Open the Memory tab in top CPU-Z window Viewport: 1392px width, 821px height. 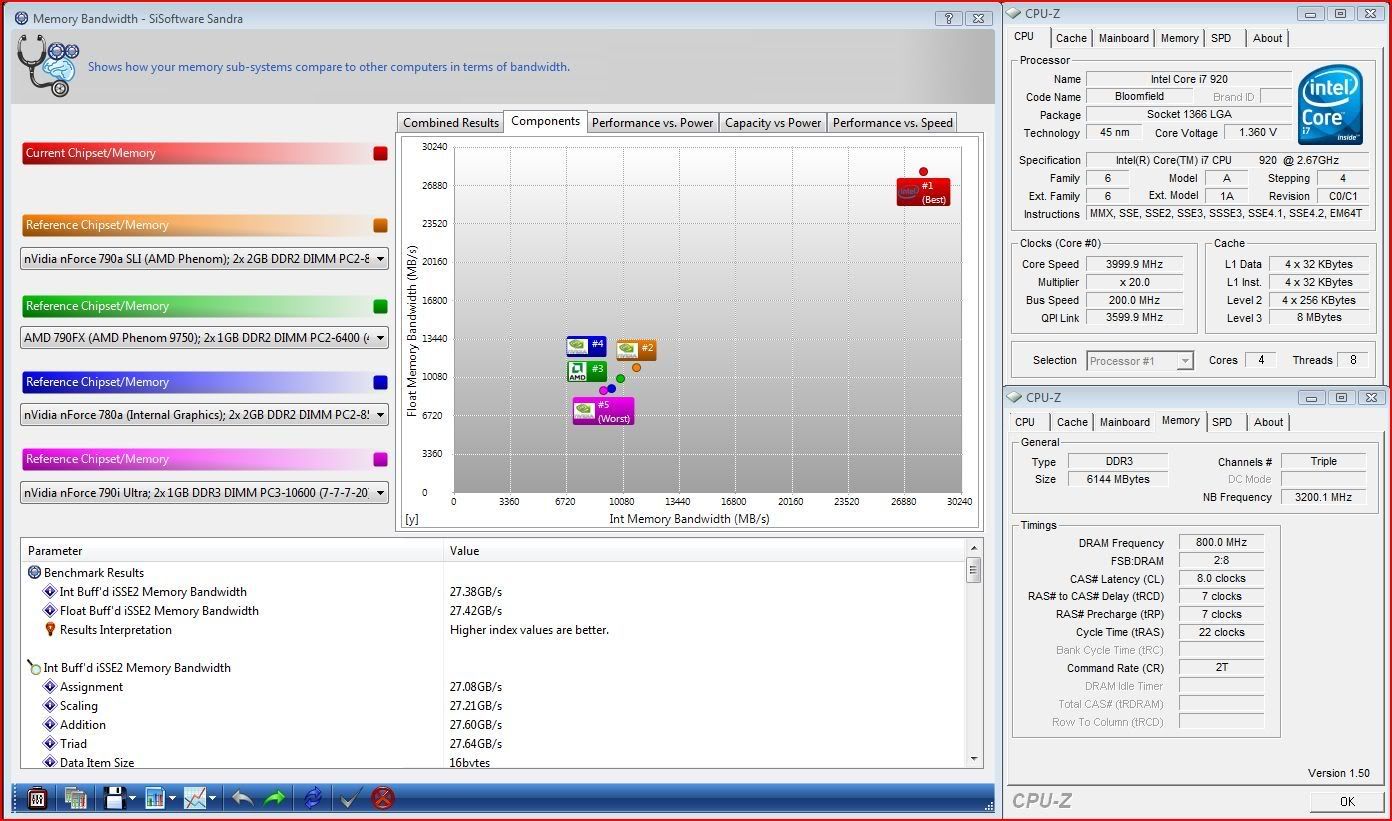(1179, 38)
